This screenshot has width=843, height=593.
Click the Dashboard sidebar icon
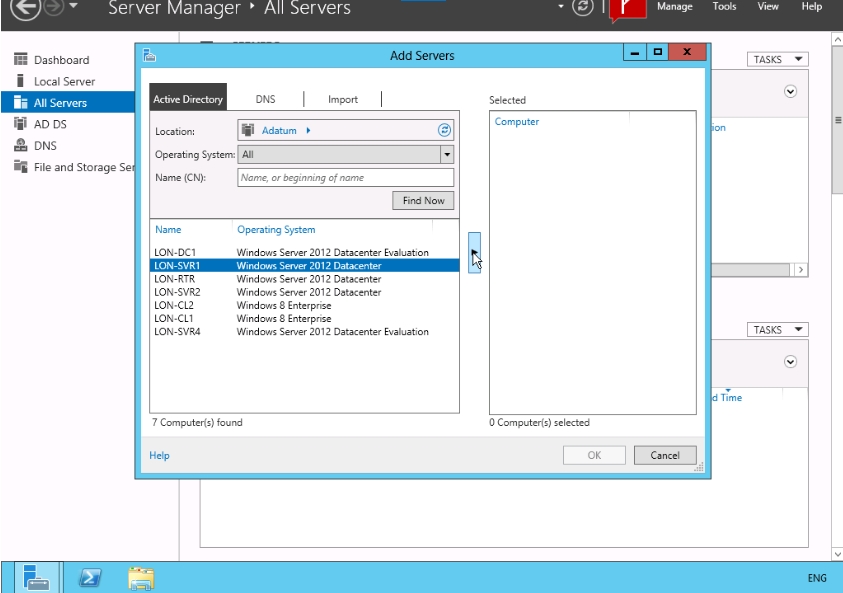[x=20, y=59]
